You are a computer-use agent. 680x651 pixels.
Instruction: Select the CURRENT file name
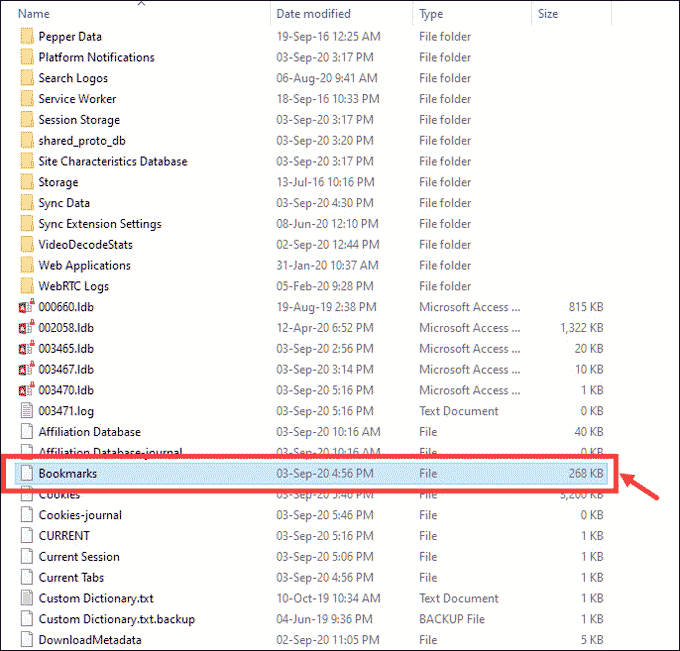click(64, 536)
